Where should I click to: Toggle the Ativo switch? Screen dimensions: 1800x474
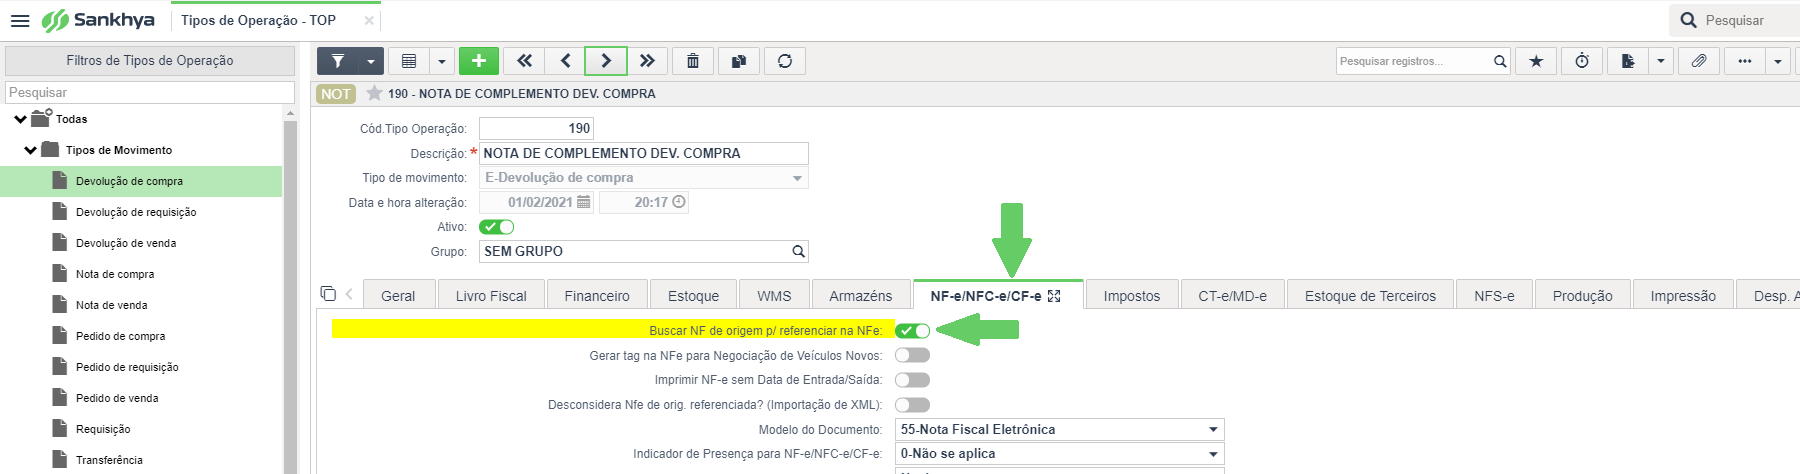click(496, 227)
